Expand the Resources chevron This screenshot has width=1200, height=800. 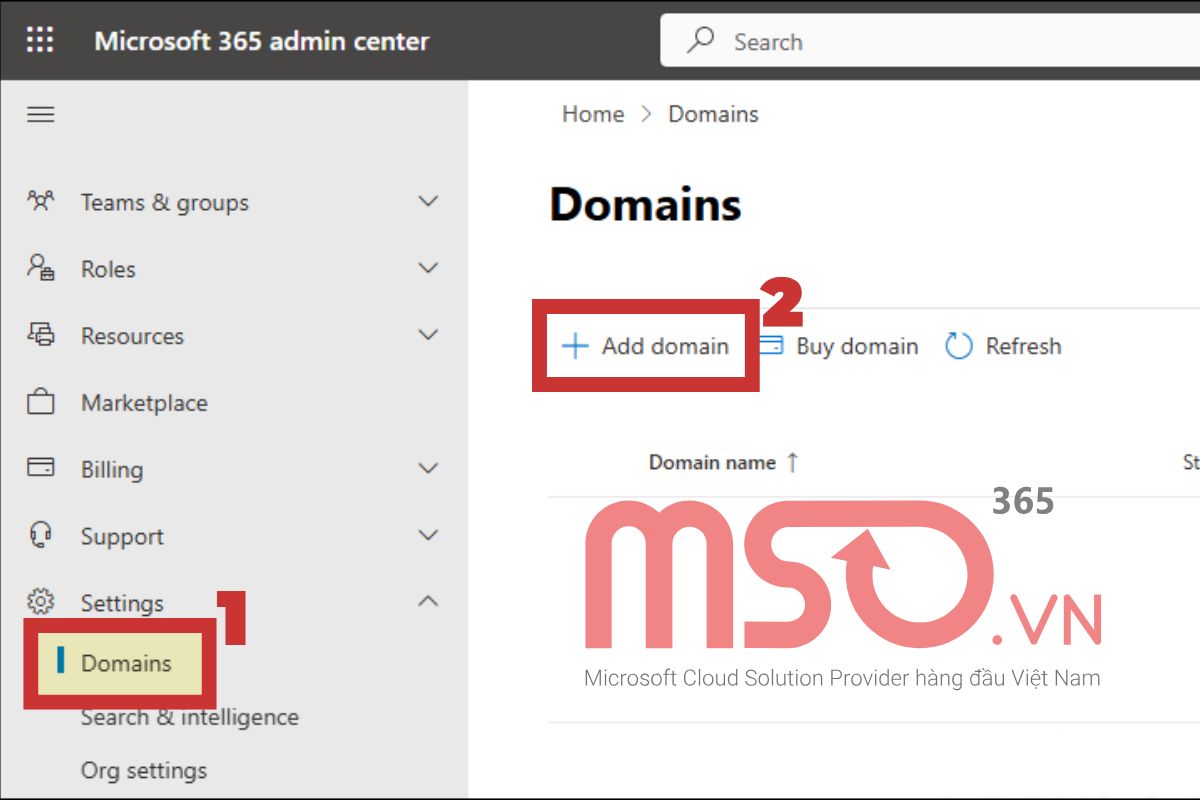(428, 334)
